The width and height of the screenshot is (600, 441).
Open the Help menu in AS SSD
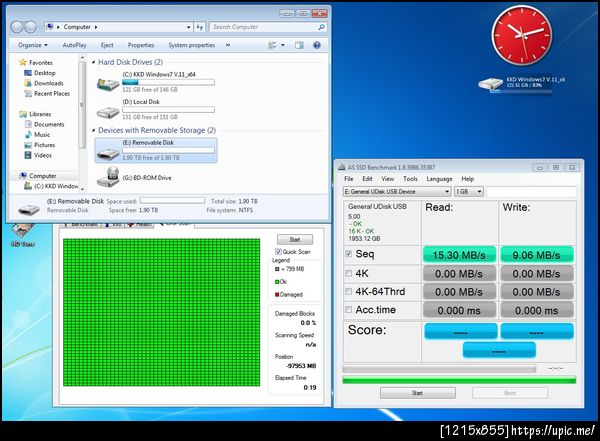468,179
